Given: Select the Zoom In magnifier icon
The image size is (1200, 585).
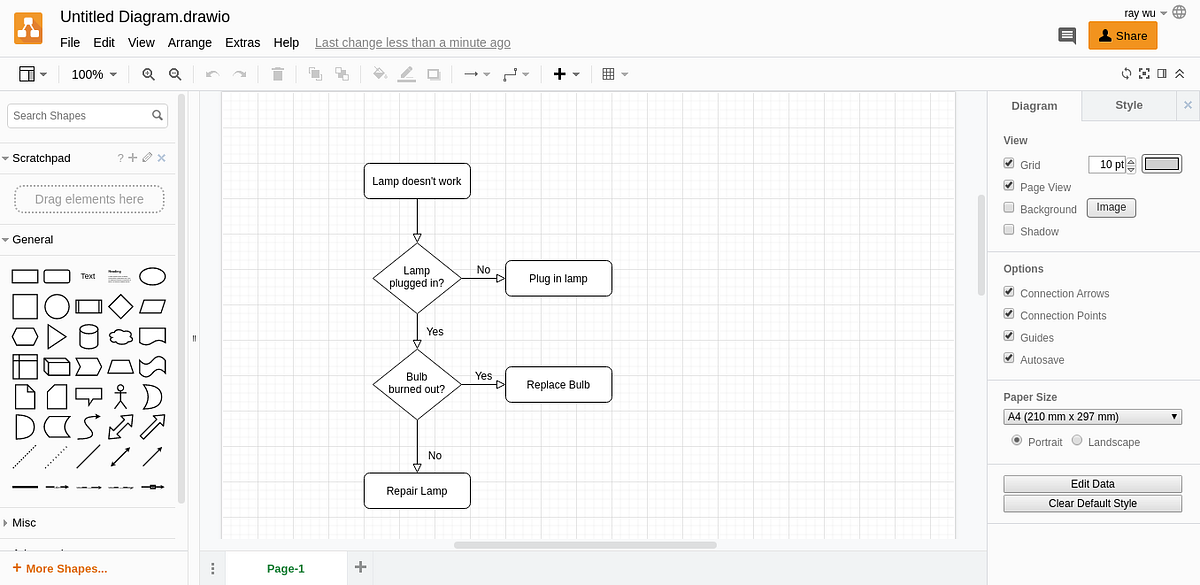Looking at the screenshot, I should pyautogui.click(x=148, y=74).
